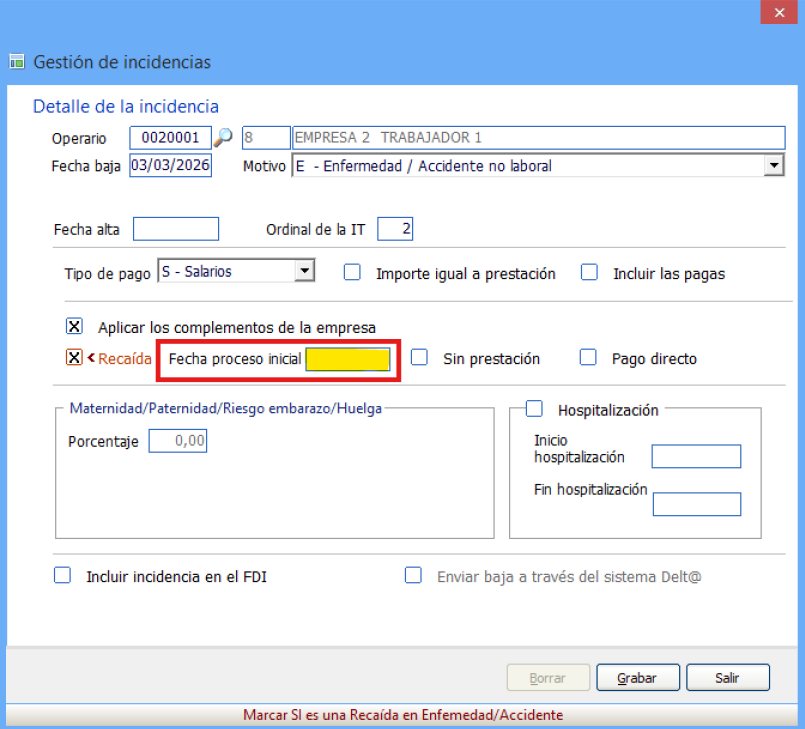Click the magnifier search icon beside Operario
This screenshot has height=729, width=805.
[224, 138]
